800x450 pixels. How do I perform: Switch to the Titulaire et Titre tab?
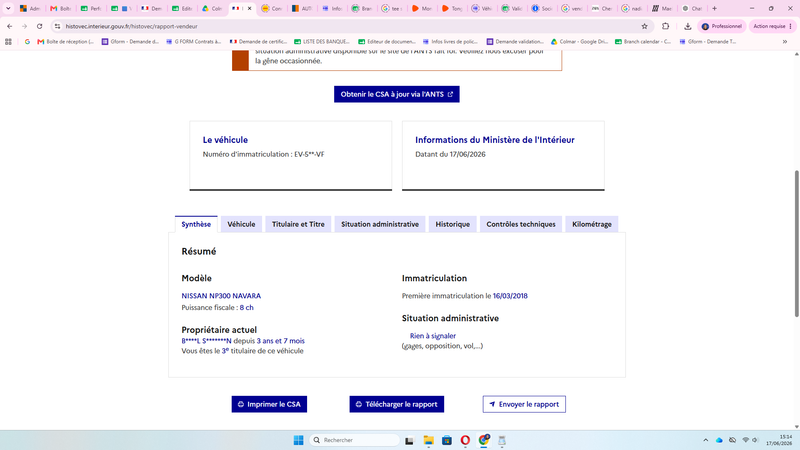click(298, 224)
